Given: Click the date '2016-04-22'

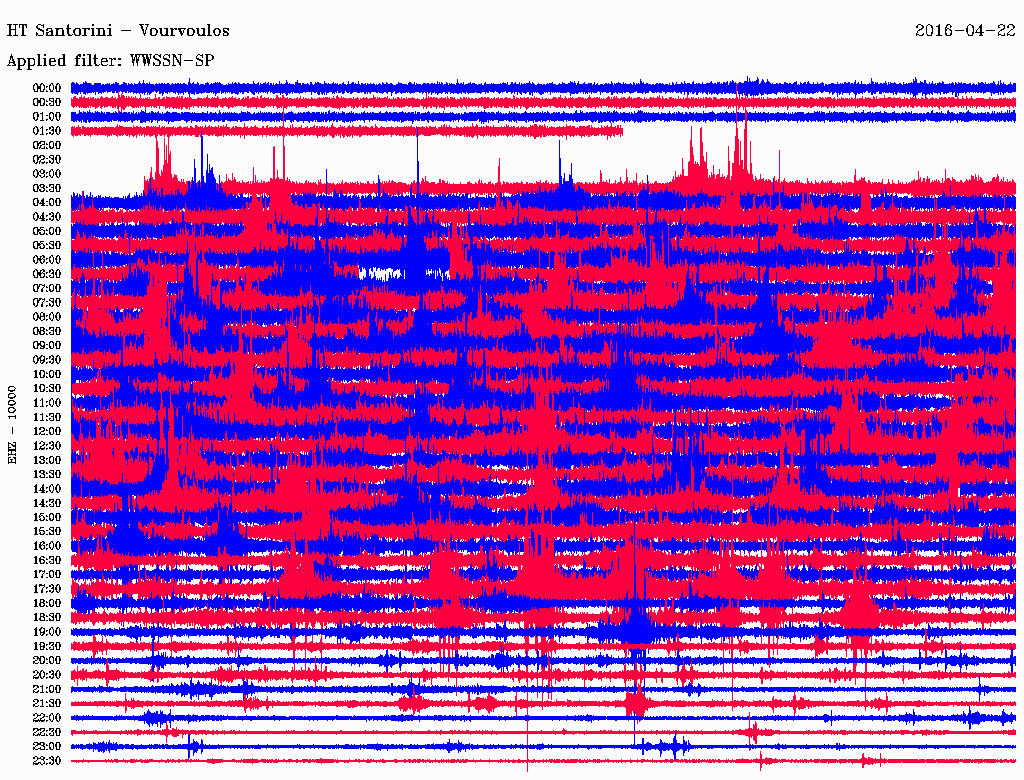Looking at the screenshot, I should point(965,31).
